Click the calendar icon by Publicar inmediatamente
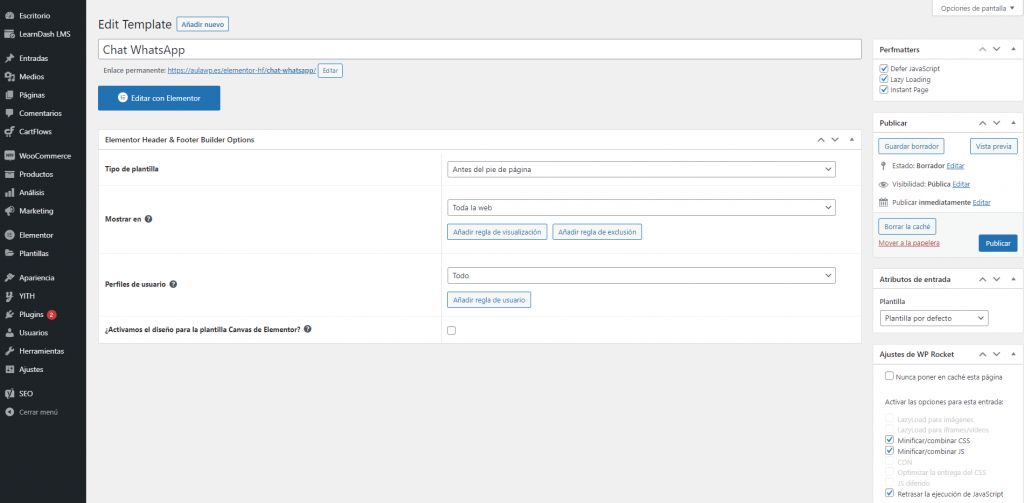This screenshot has width=1024, height=503. 884,203
